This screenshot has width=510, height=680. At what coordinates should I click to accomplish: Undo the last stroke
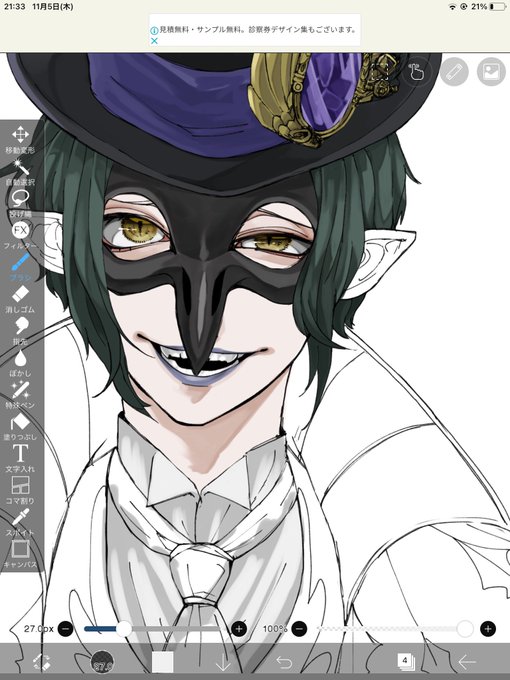point(284,662)
